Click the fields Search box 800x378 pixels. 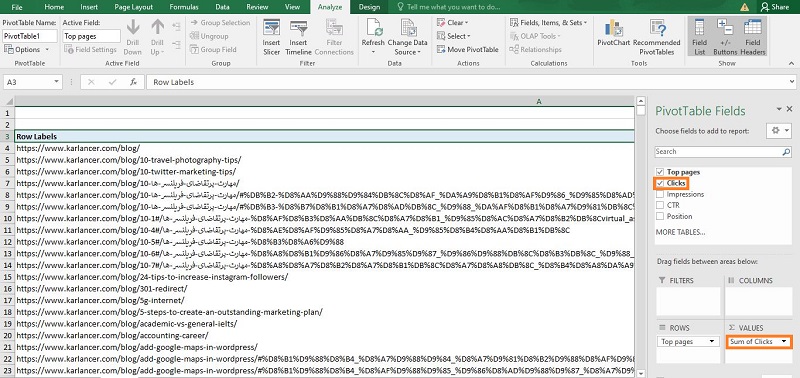coord(718,152)
